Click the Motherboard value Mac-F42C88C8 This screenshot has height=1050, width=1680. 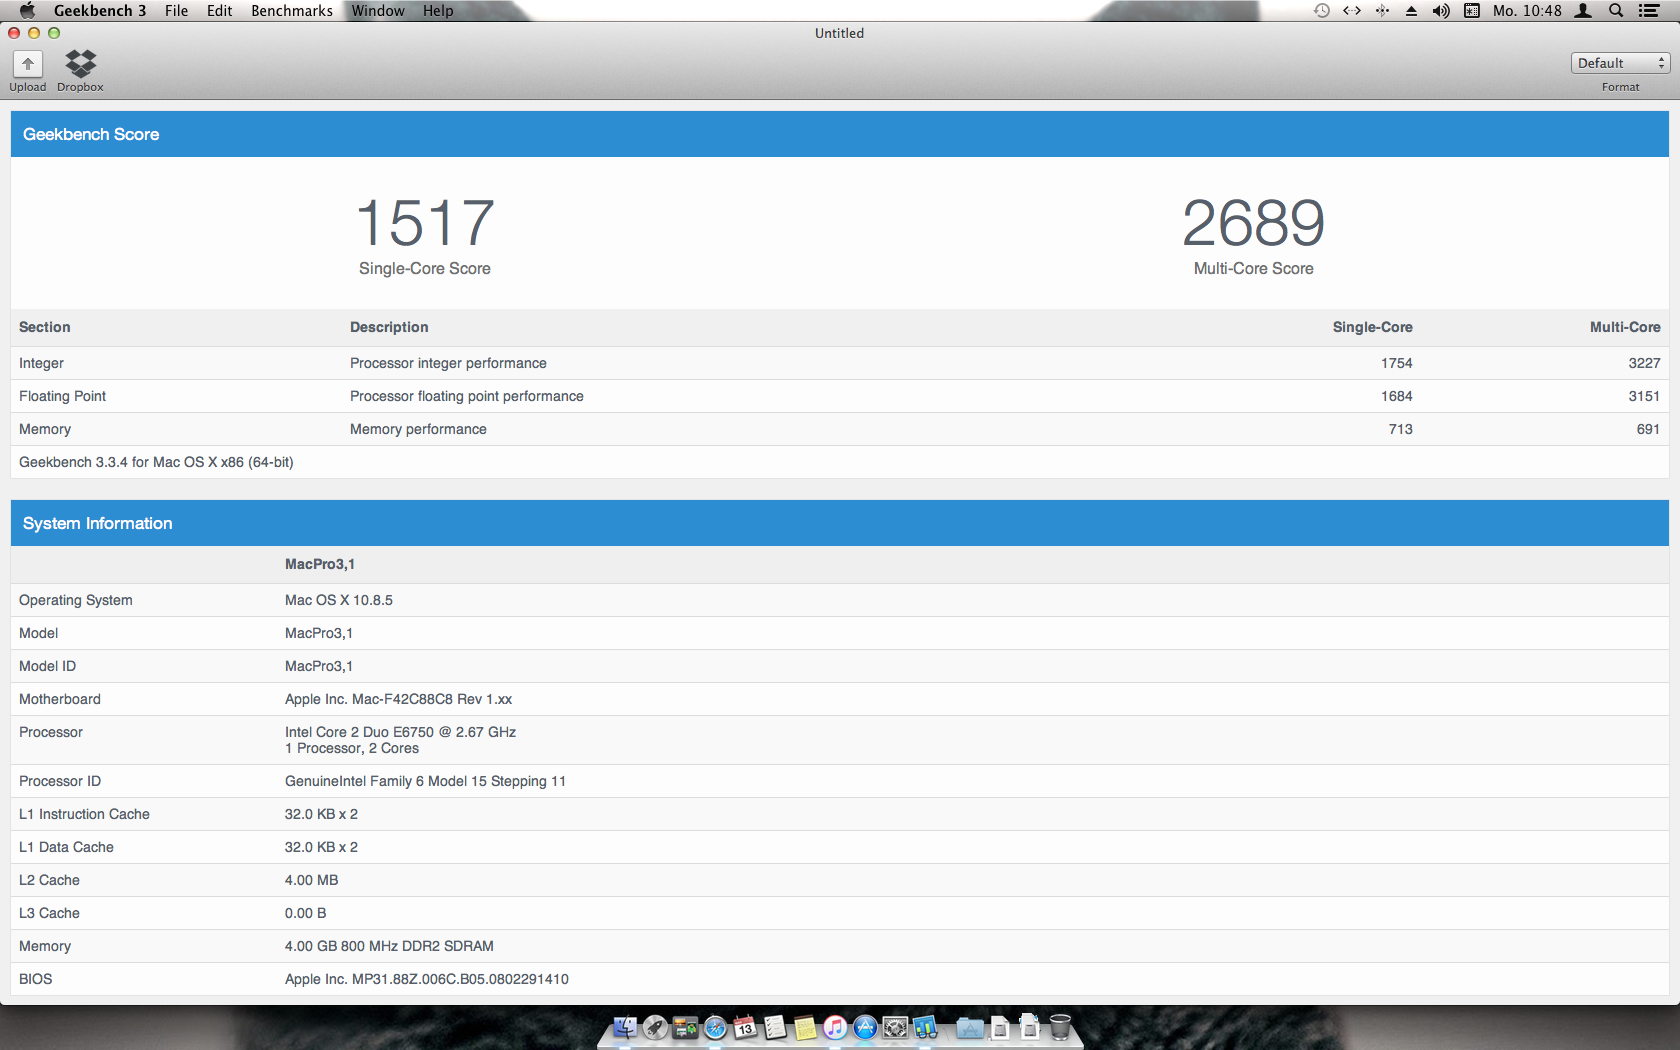398,699
